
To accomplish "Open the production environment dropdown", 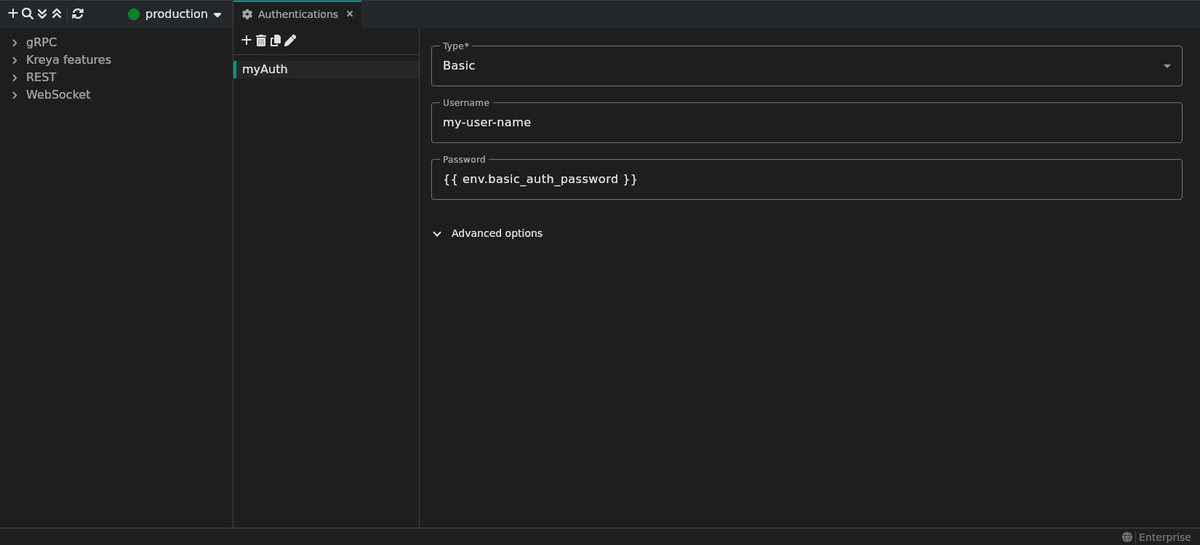I will click(175, 14).
